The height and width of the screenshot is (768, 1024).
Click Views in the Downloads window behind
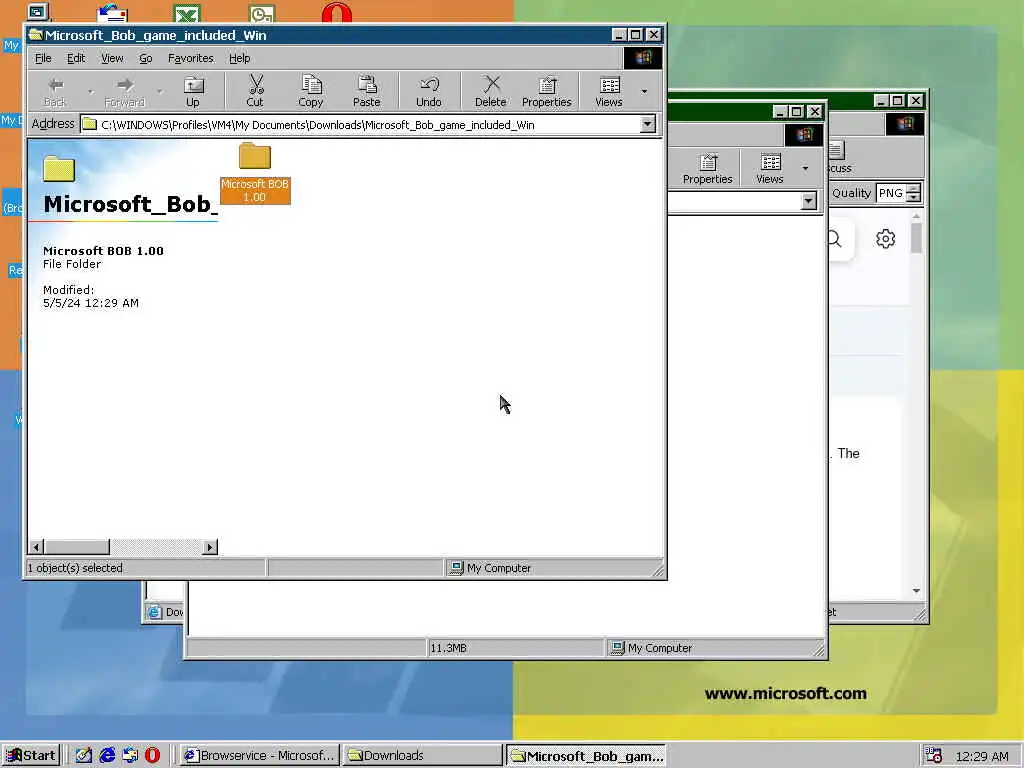(770, 168)
